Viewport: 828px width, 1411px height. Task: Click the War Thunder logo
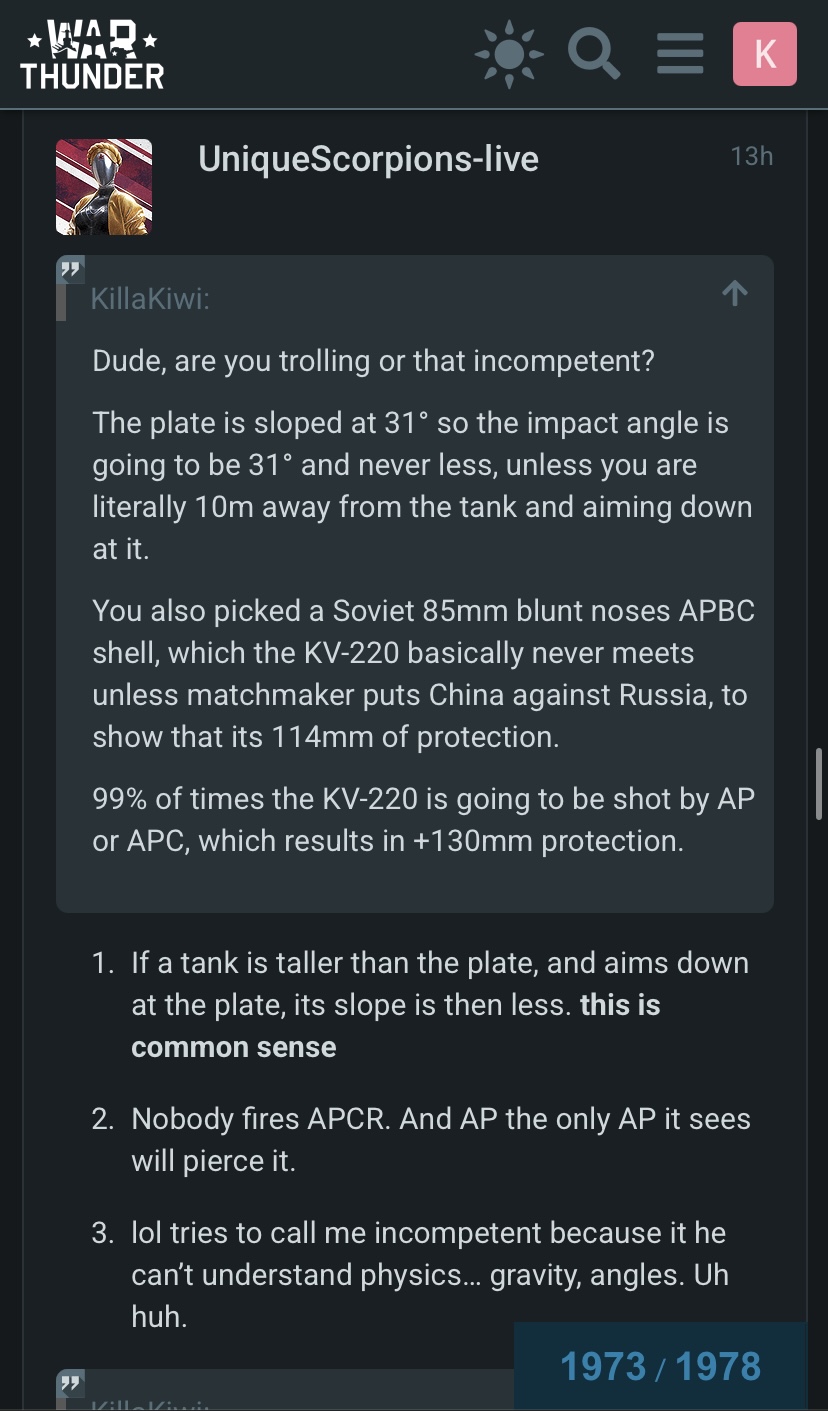pyautogui.click(x=92, y=54)
